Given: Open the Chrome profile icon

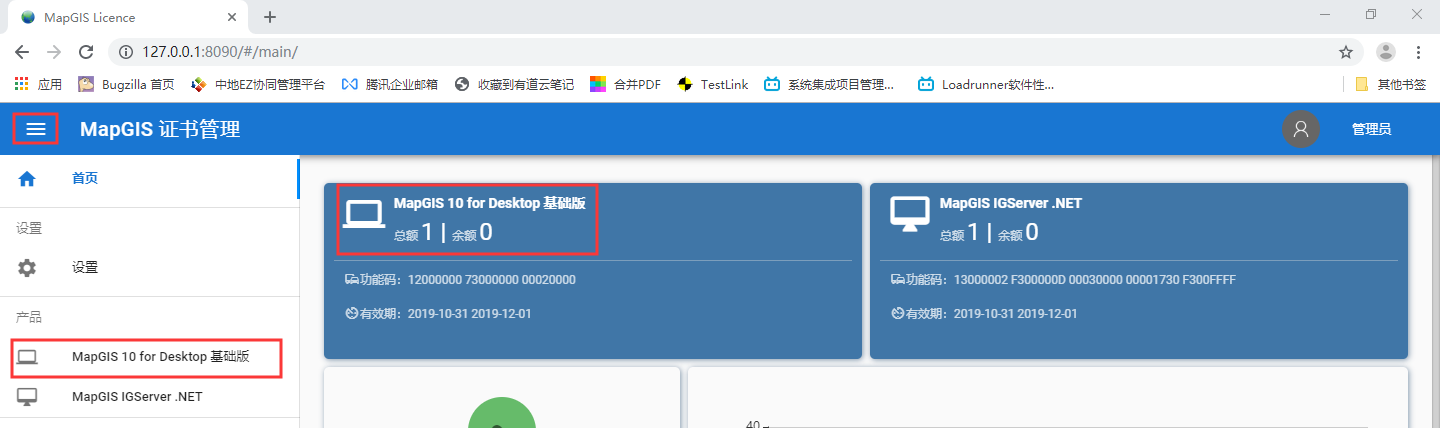Looking at the screenshot, I should (1386, 52).
